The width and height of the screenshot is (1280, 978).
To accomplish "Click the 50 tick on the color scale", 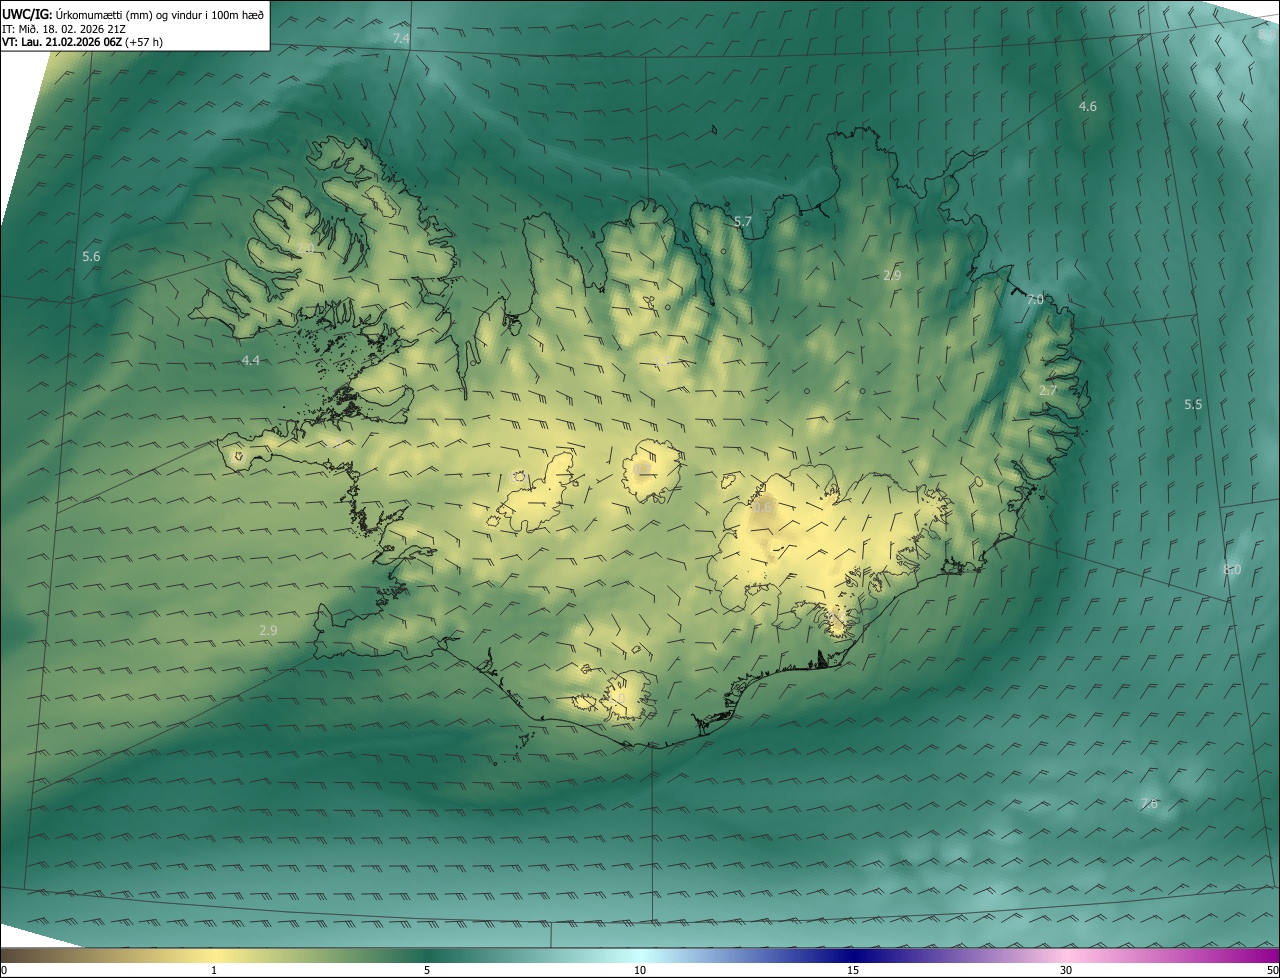I will [1272, 970].
